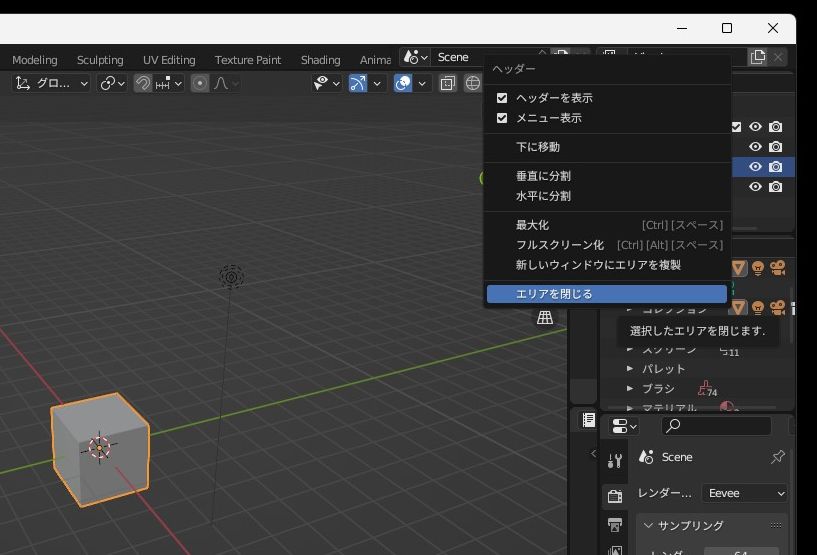Screen dimensions: 817x555
Task: Uncheck ヘッダーを表示 checkbox
Action: [502, 98]
